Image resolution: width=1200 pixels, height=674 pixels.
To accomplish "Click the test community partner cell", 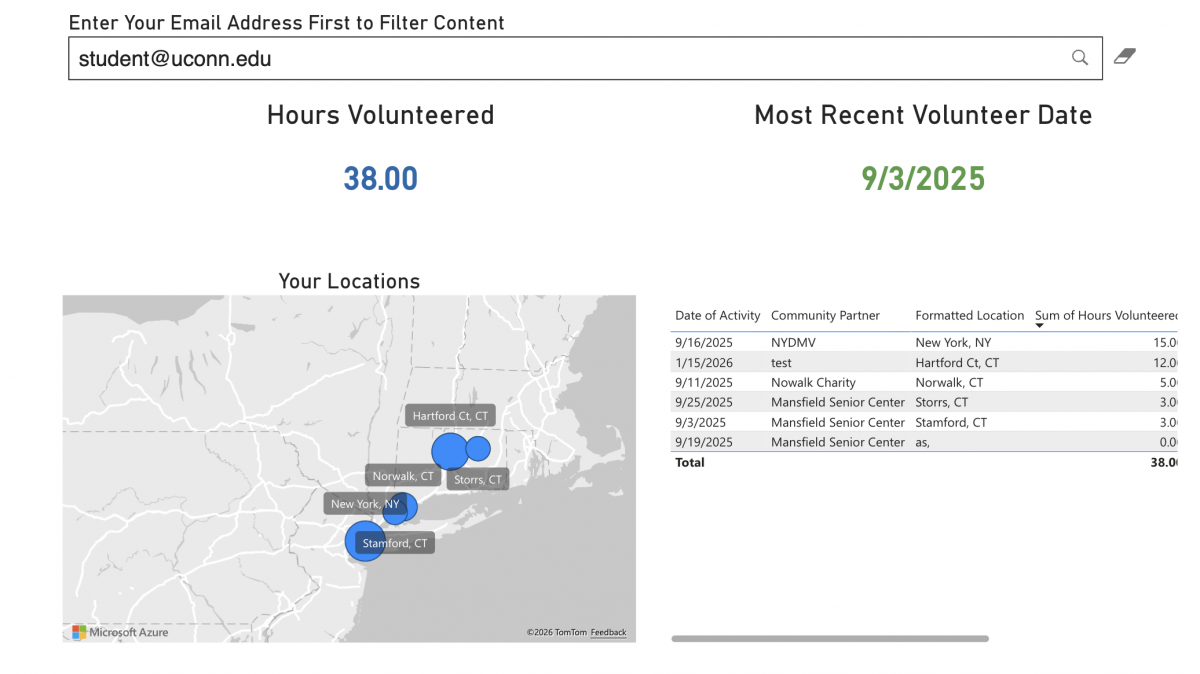I will [x=781, y=362].
